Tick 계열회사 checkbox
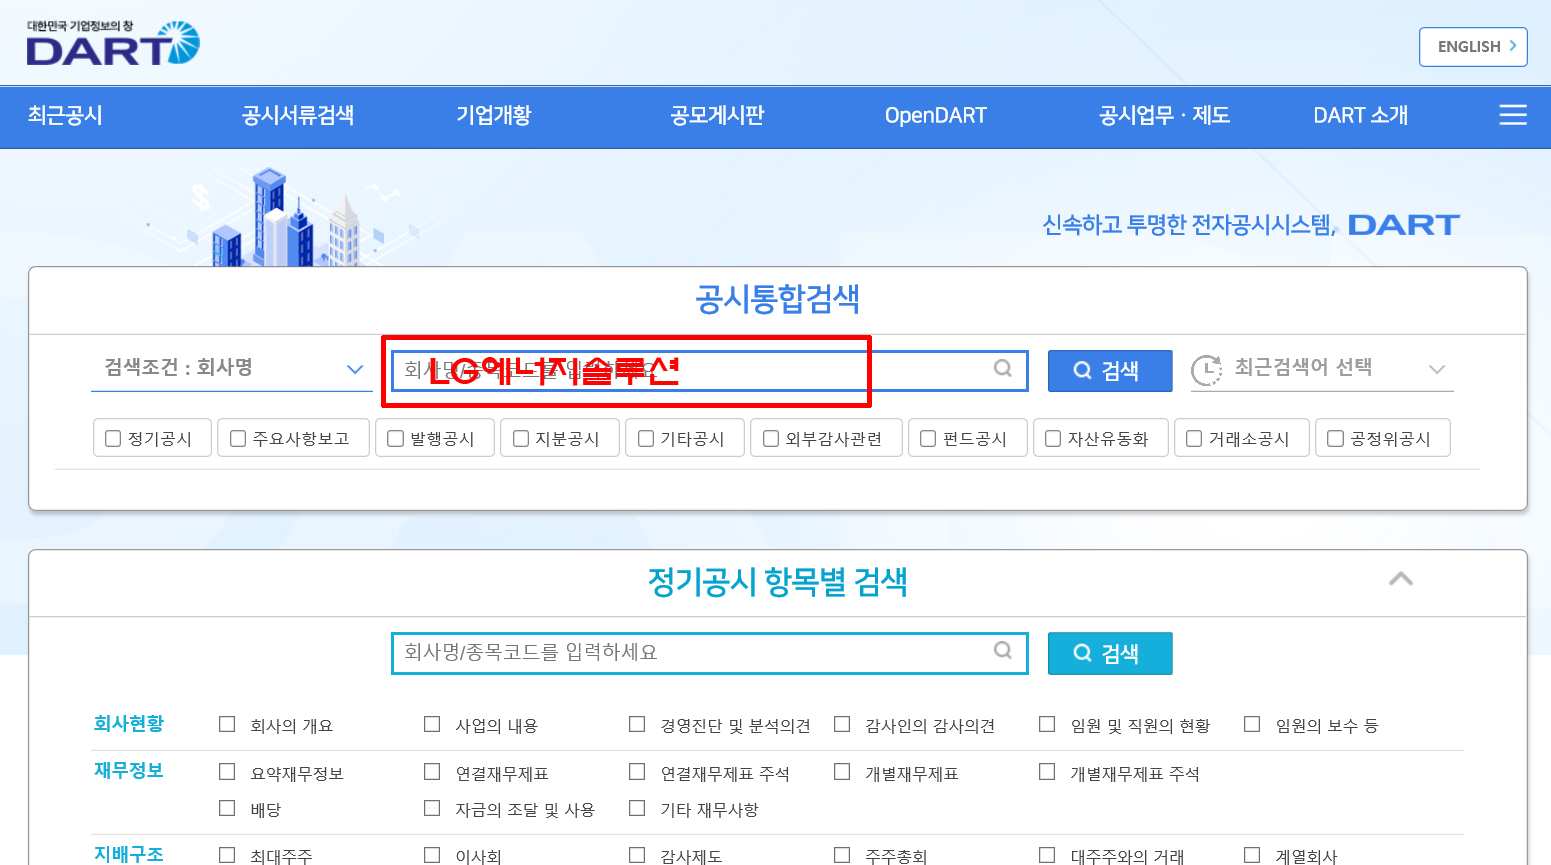Viewport: 1551px width, 865px height. pos(1252,855)
